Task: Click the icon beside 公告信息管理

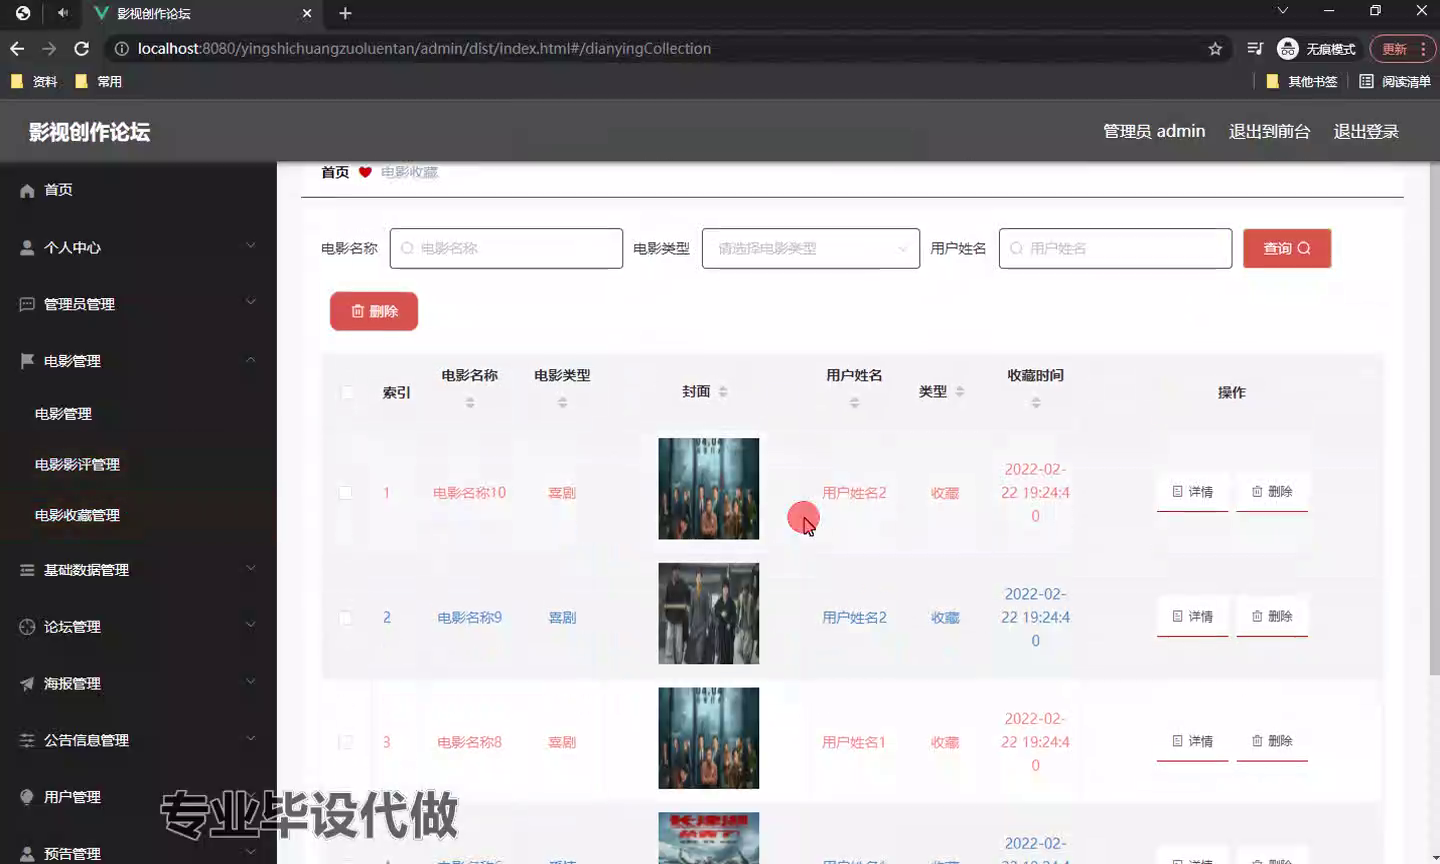Action: [x=27, y=741]
